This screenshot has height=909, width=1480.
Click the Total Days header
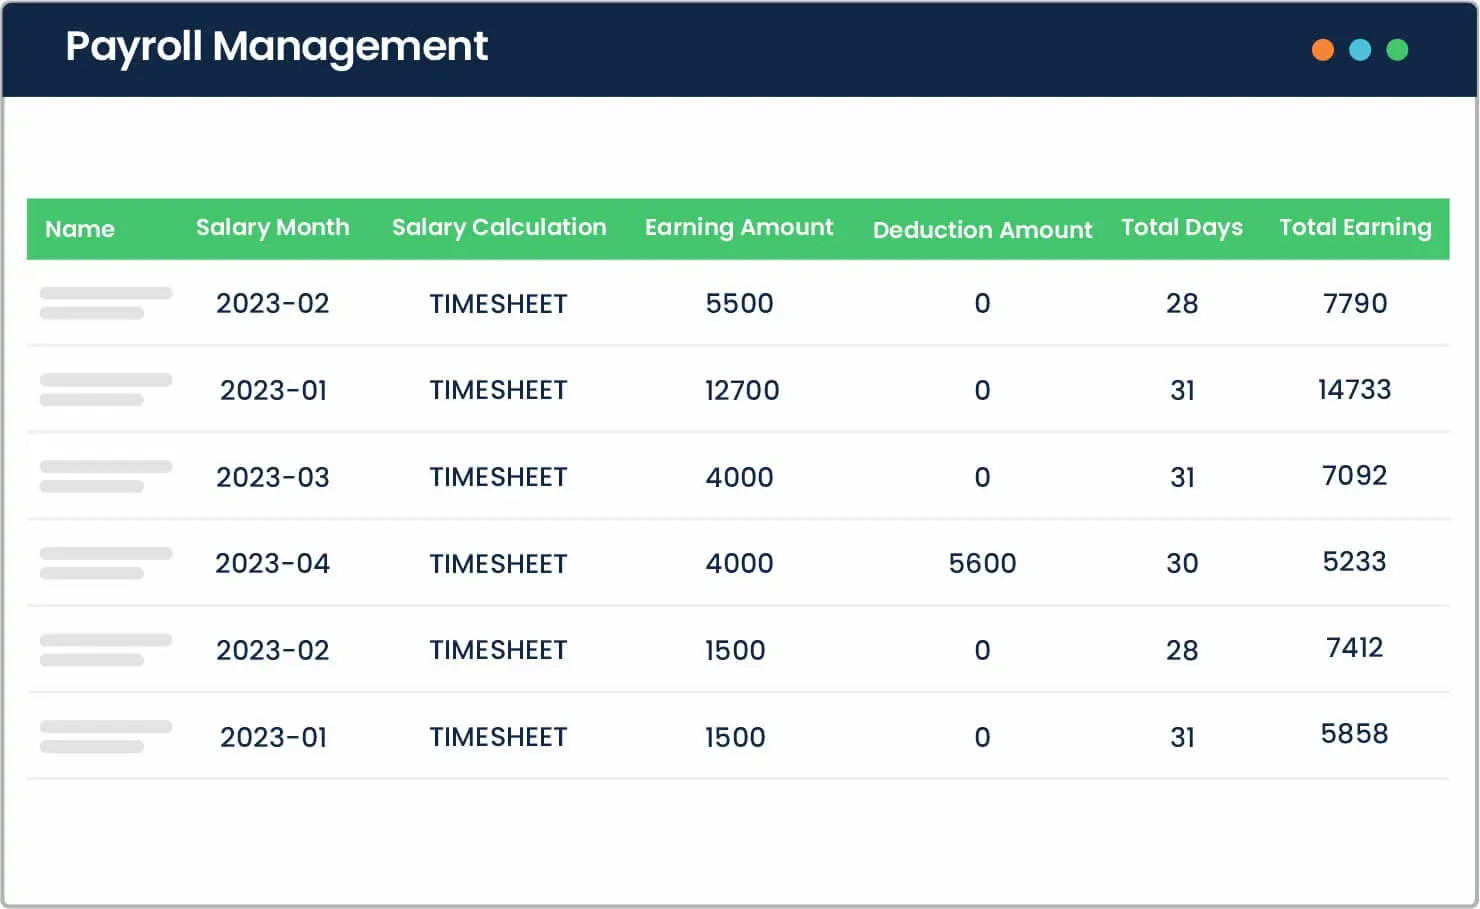pyautogui.click(x=1182, y=228)
